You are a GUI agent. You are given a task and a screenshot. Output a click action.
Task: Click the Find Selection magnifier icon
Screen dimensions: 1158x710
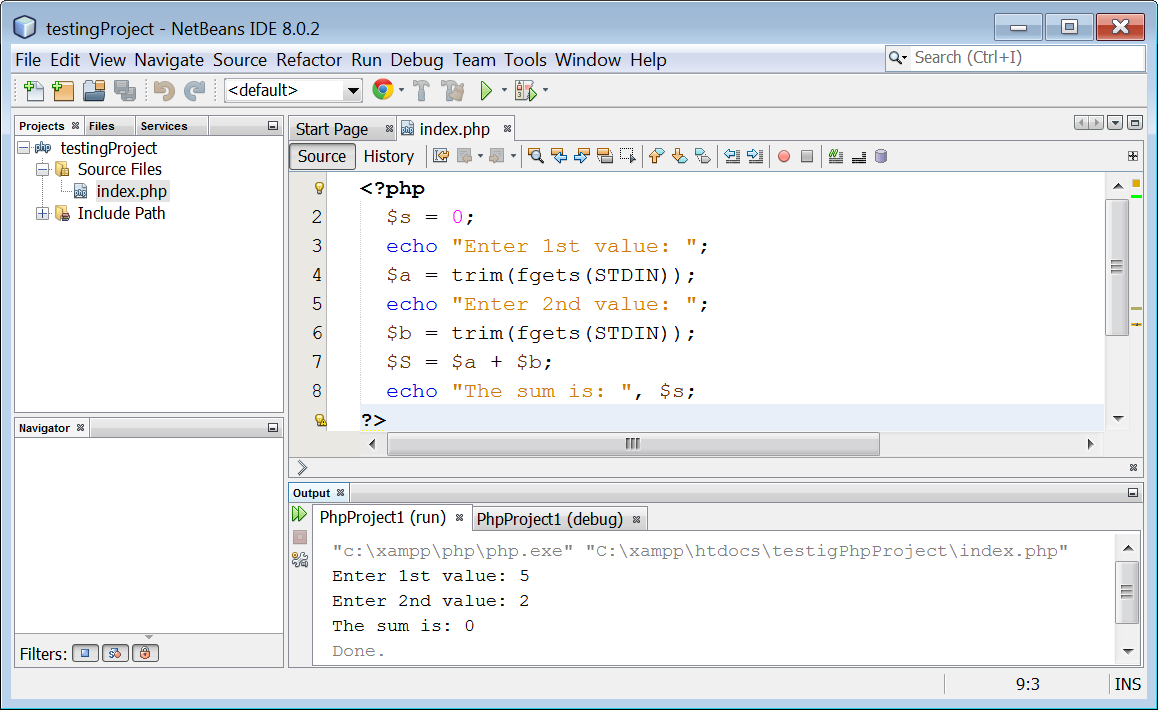tap(536, 156)
